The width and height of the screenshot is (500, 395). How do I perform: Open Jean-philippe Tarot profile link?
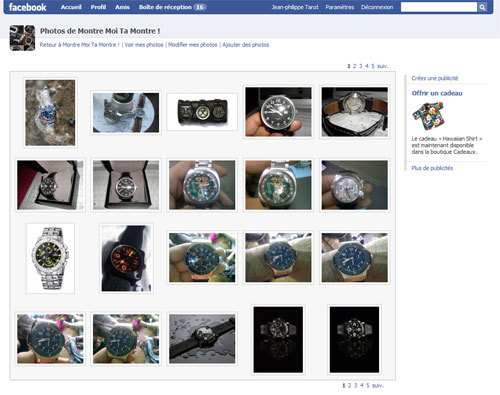(295, 7)
